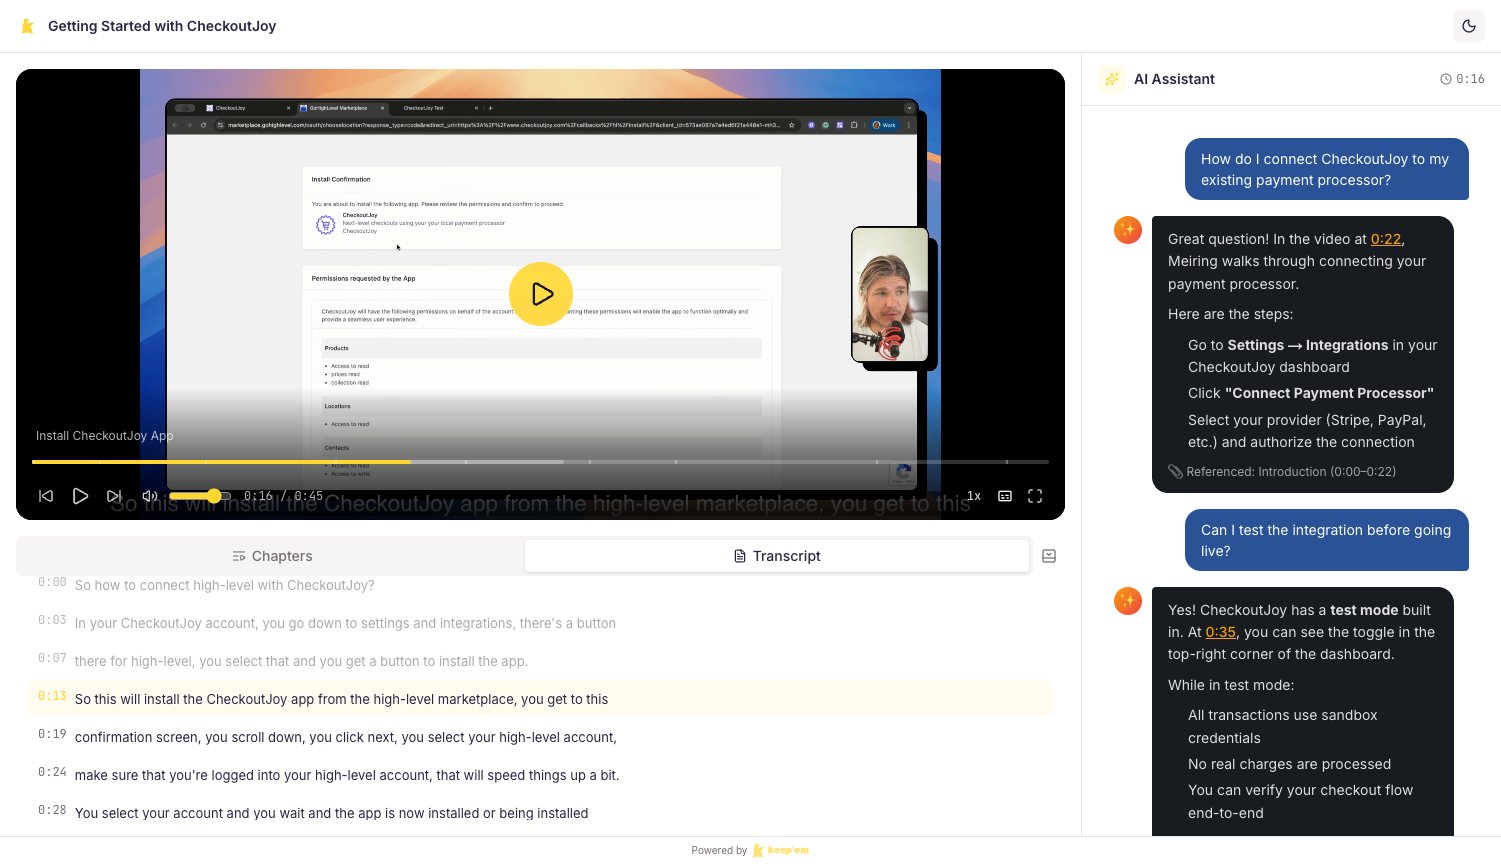Jump to test mode demo at 0:35

coord(1221,632)
